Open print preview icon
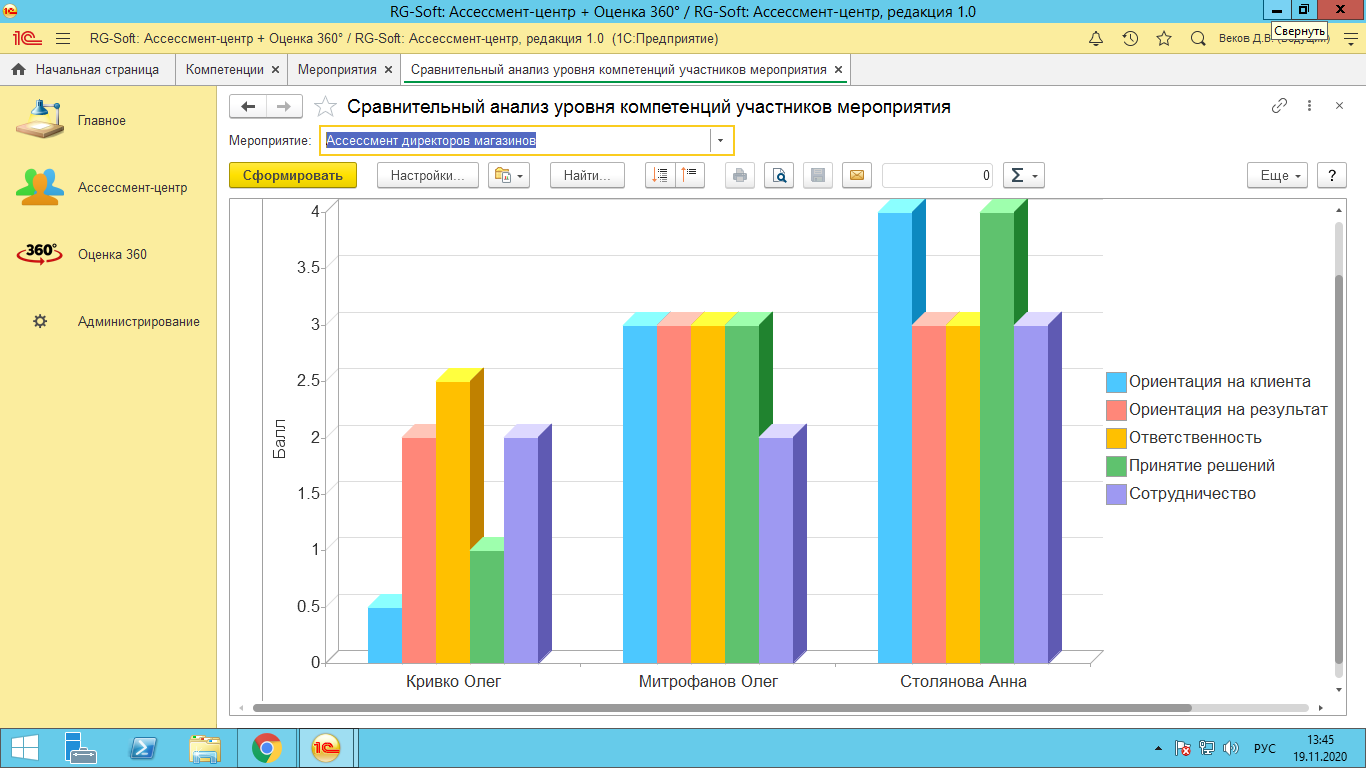 (x=779, y=175)
